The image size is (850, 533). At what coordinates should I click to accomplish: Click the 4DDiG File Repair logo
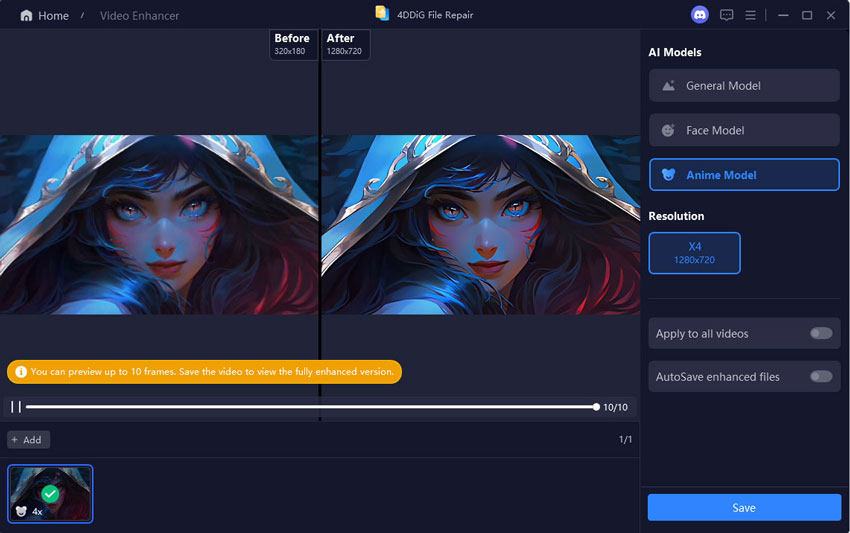[x=382, y=14]
